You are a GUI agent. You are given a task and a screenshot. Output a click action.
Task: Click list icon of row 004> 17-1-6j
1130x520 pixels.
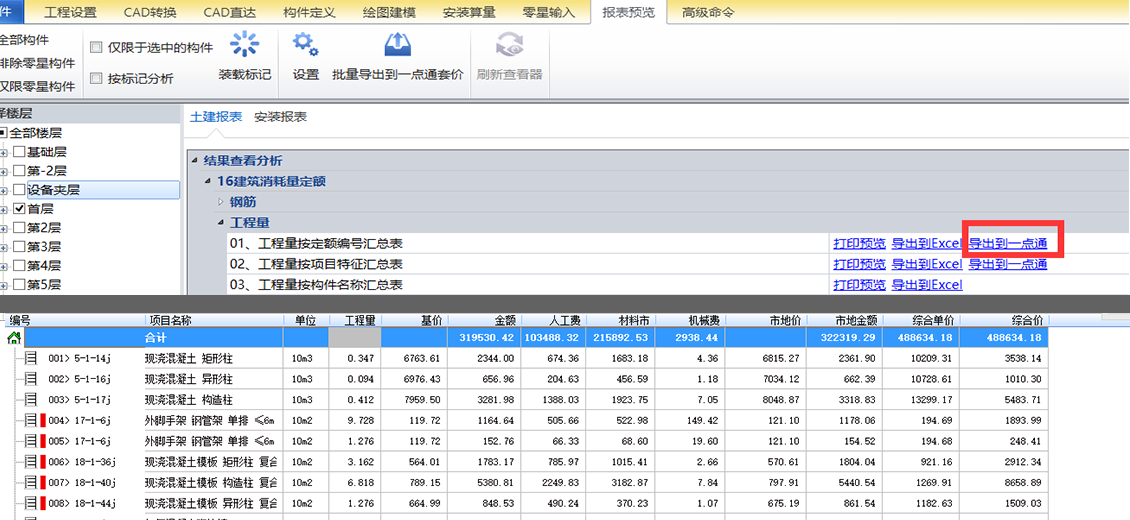tap(31, 420)
